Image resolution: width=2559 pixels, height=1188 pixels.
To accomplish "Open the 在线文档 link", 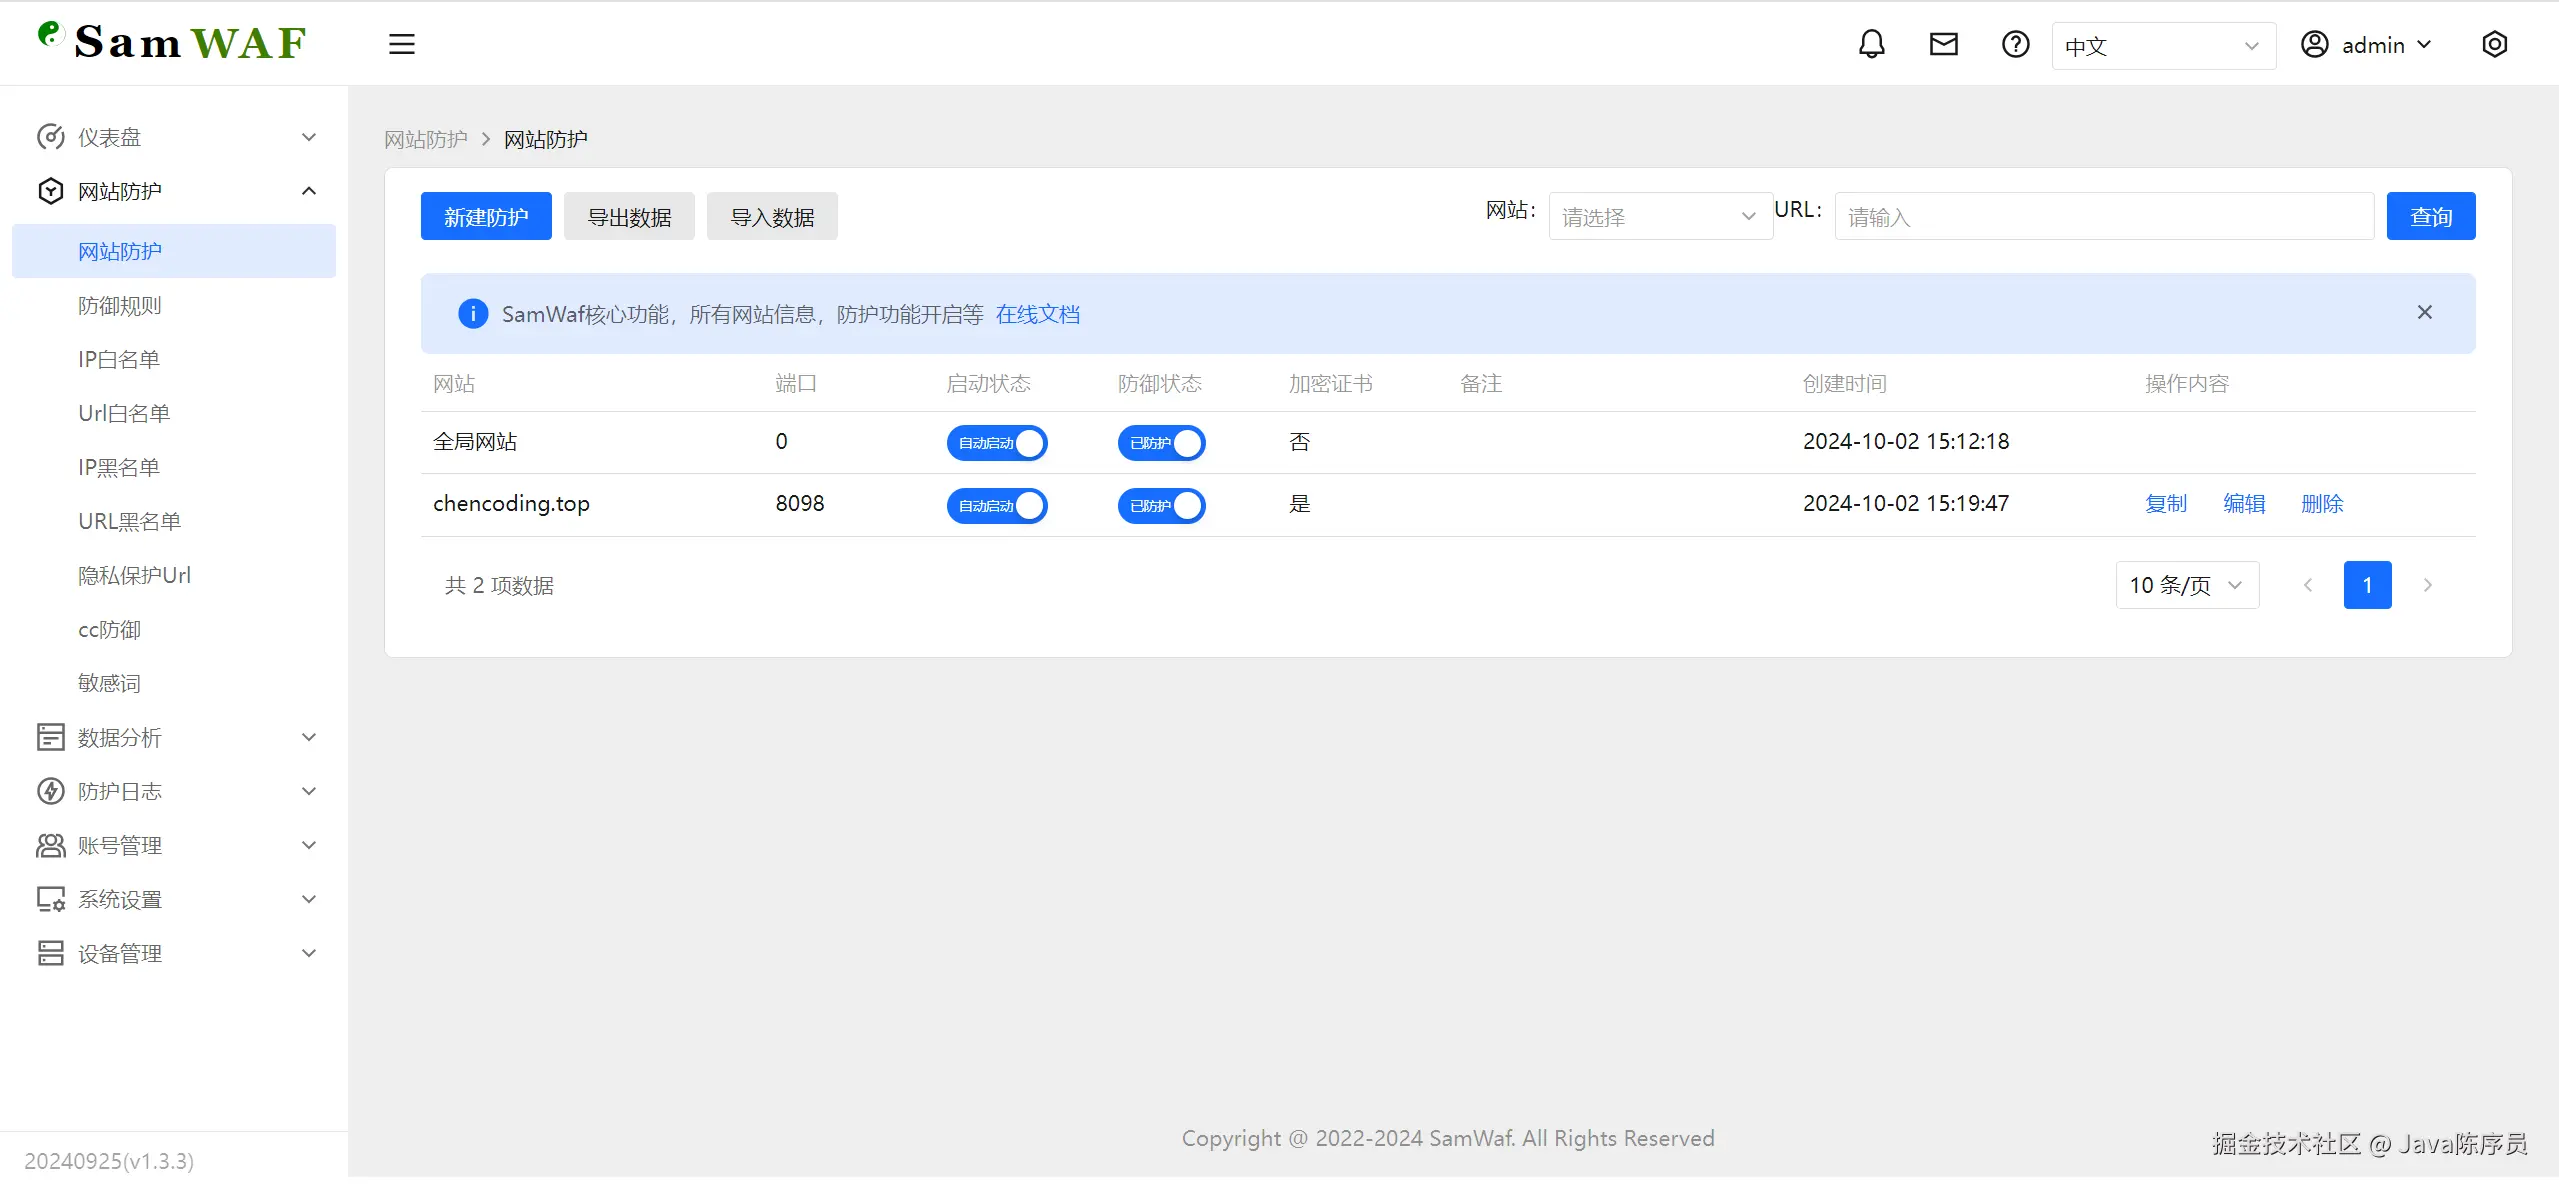I will (x=1037, y=315).
